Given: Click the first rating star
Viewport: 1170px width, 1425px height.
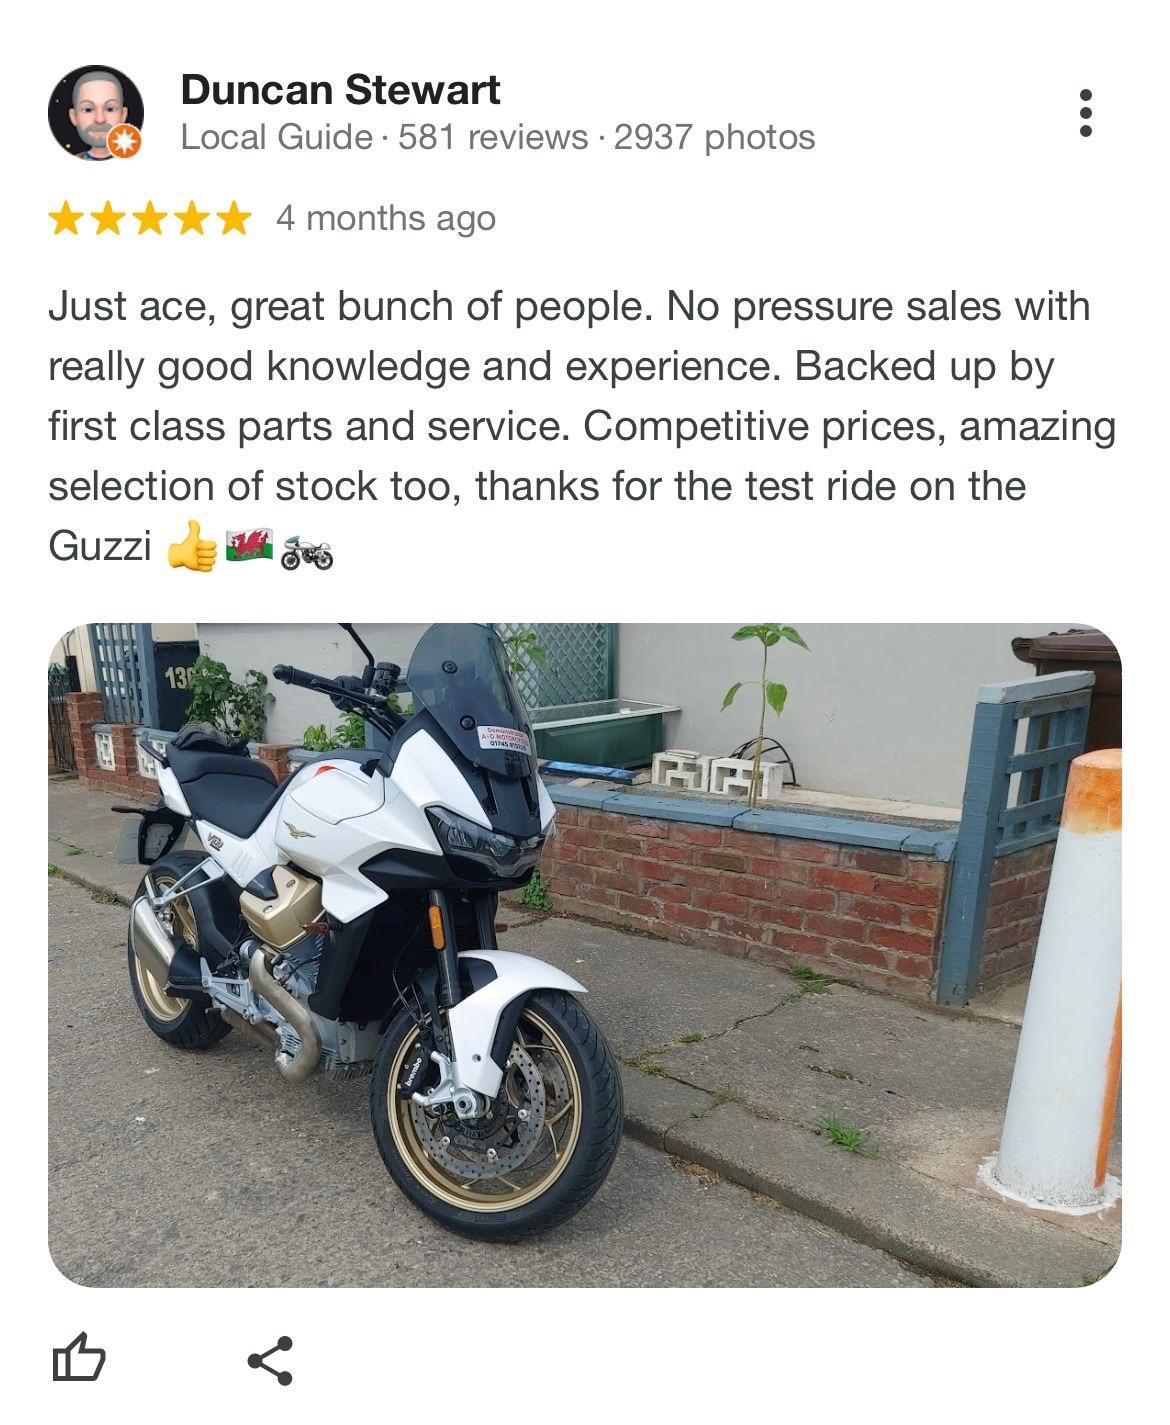Looking at the screenshot, I should coord(66,218).
